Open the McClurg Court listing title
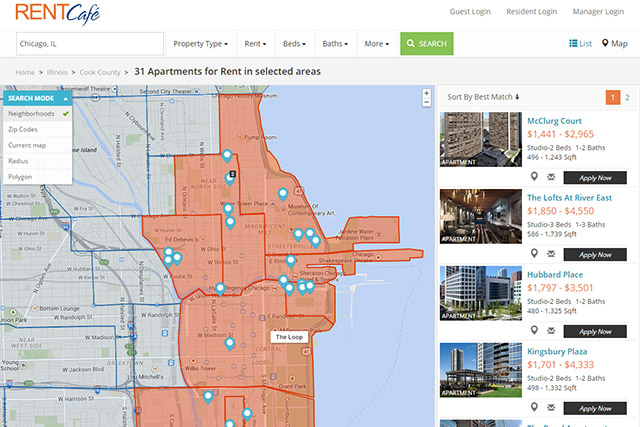 (554, 121)
